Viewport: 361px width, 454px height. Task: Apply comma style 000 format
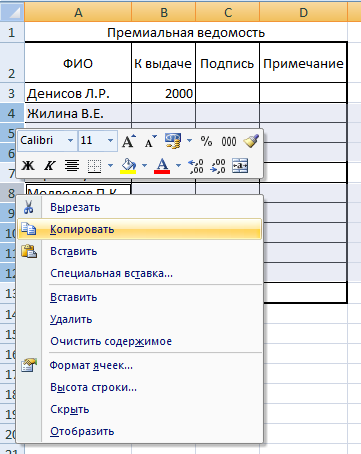click(229, 141)
